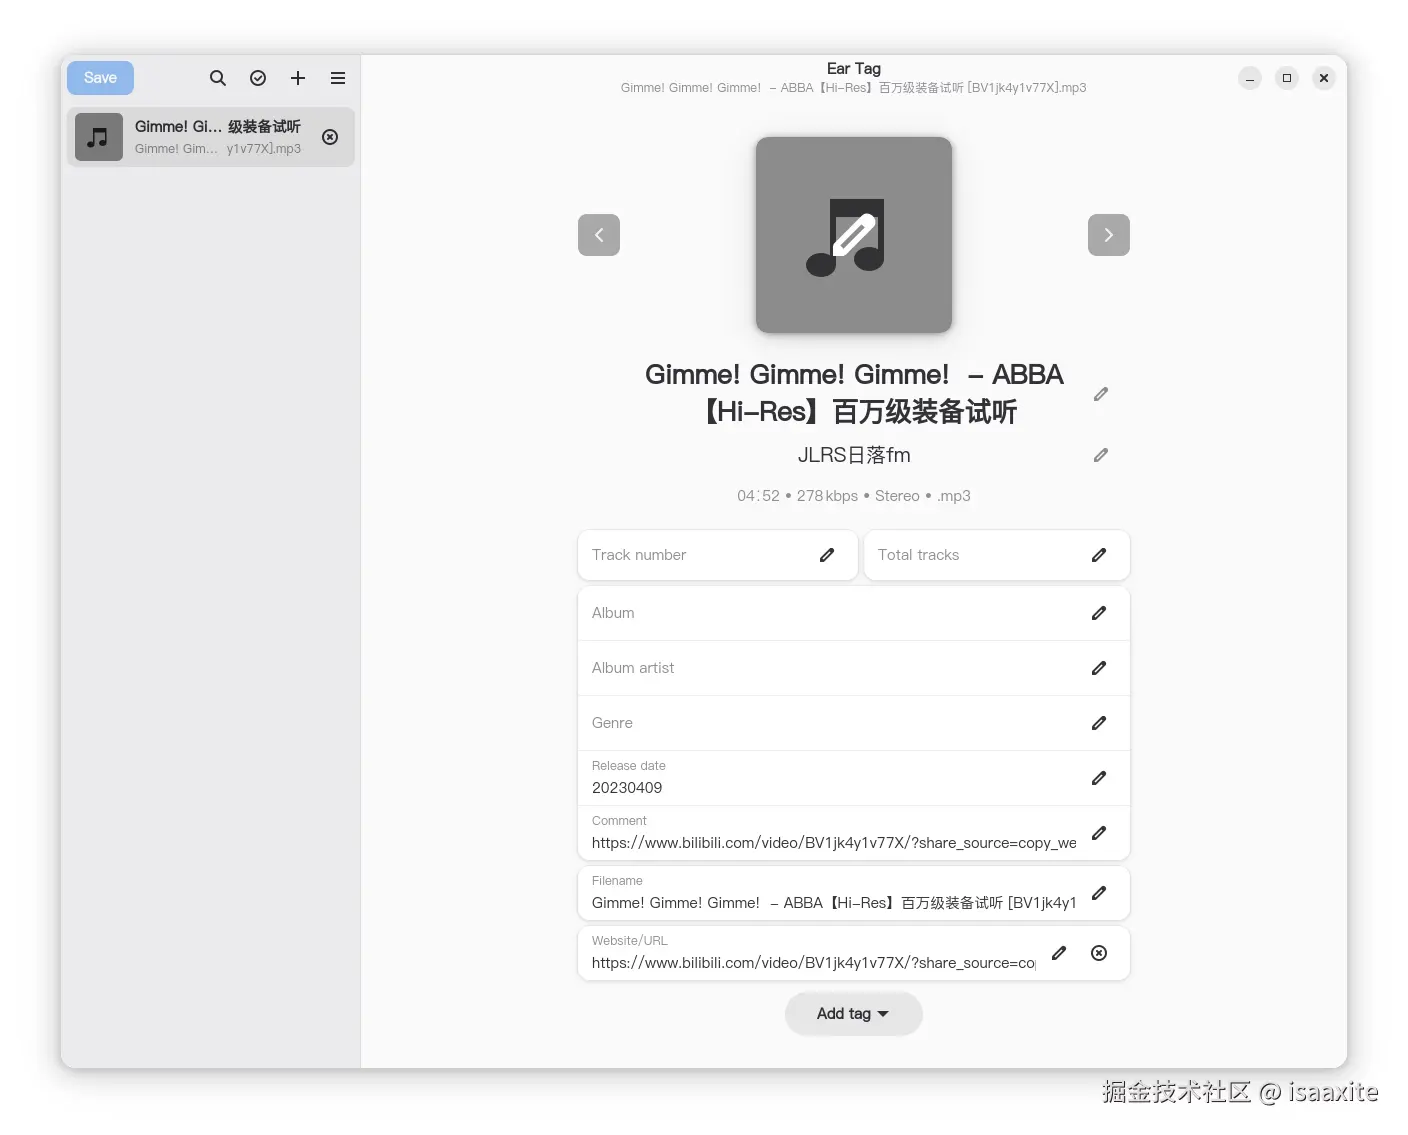1408x1135 pixels.
Task: Go to next file with right chevron
Action: coord(1109,235)
